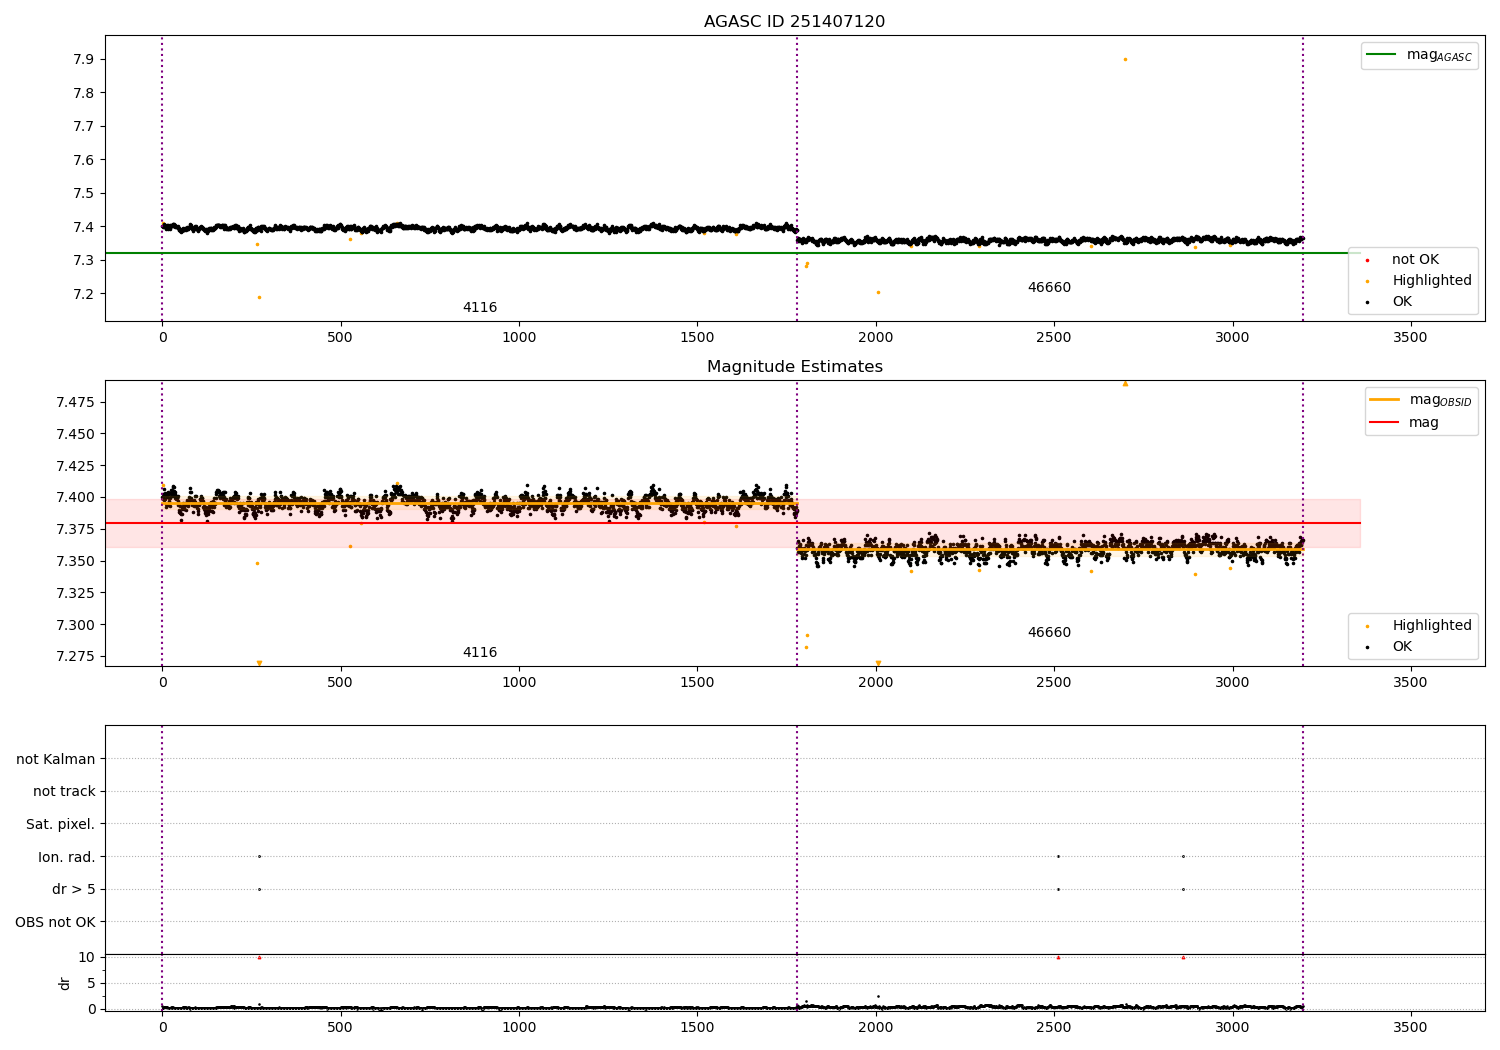Click the 7.475 y-axis tick label

pyautogui.click(x=76, y=403)
